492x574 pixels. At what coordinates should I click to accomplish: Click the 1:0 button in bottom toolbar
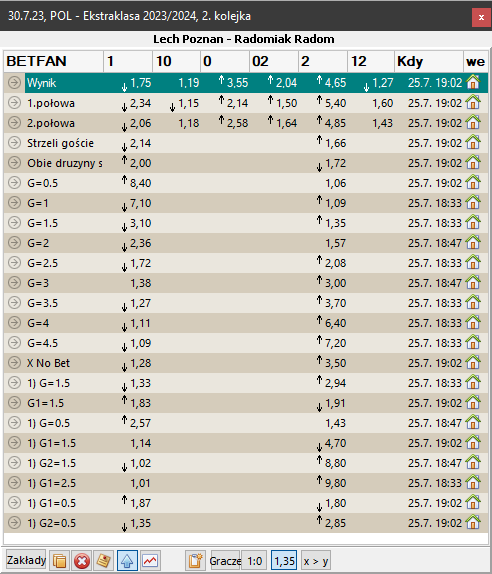tap(255, 560)
